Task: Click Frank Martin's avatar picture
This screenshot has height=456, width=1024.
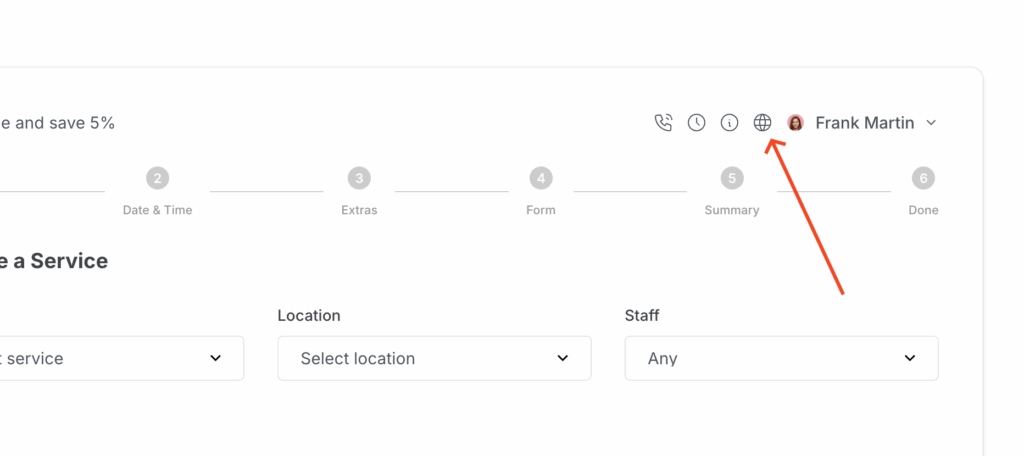Action: tap(795, 122)
